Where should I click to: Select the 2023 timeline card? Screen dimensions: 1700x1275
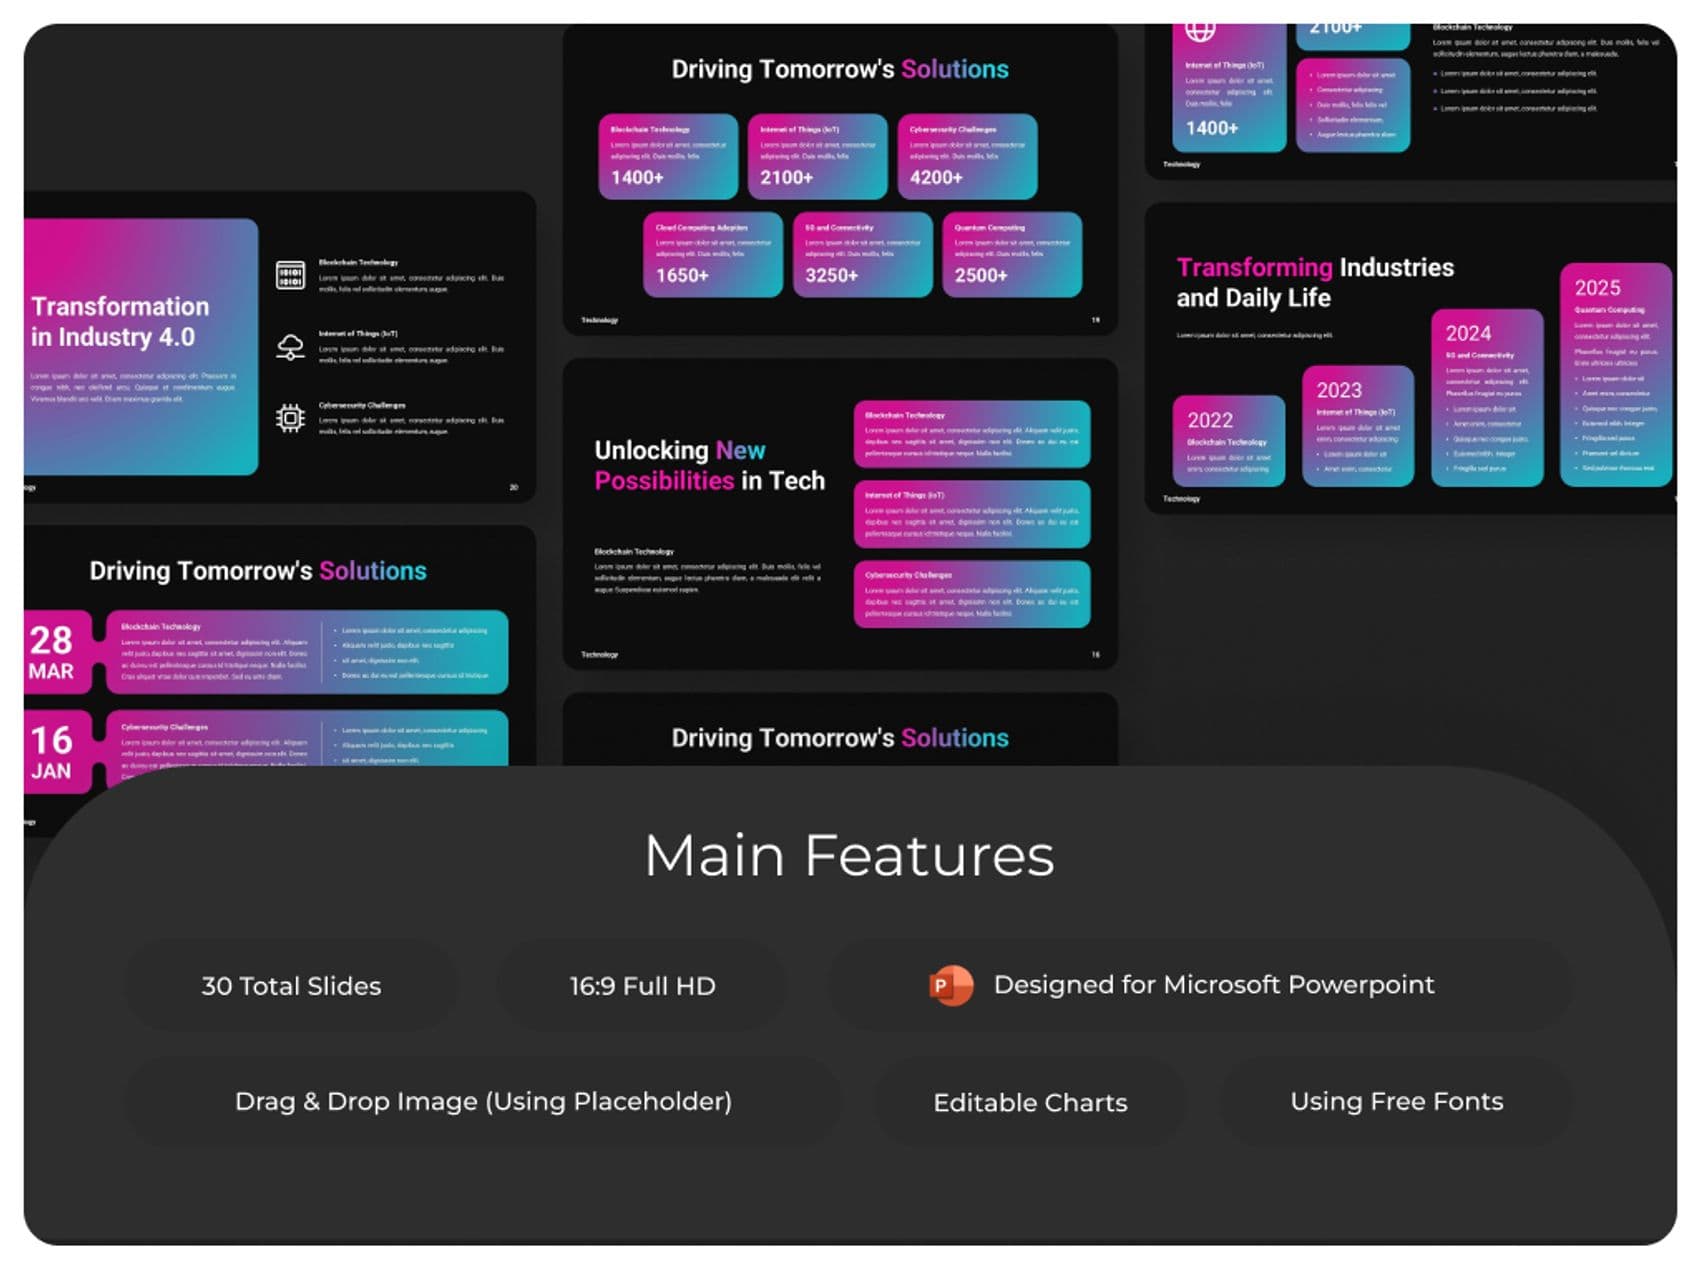[x=1358, y=426]
